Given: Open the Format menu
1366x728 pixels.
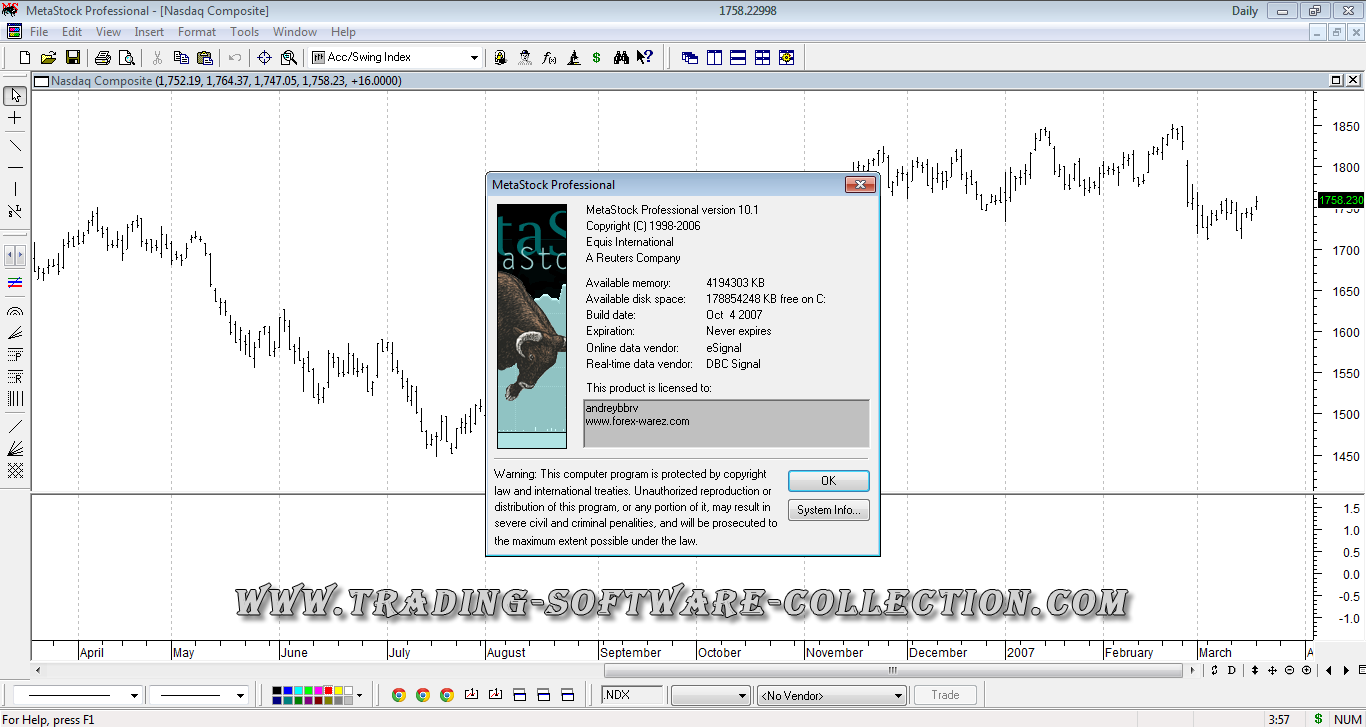Looking at the screenshot, I should 197,32.
